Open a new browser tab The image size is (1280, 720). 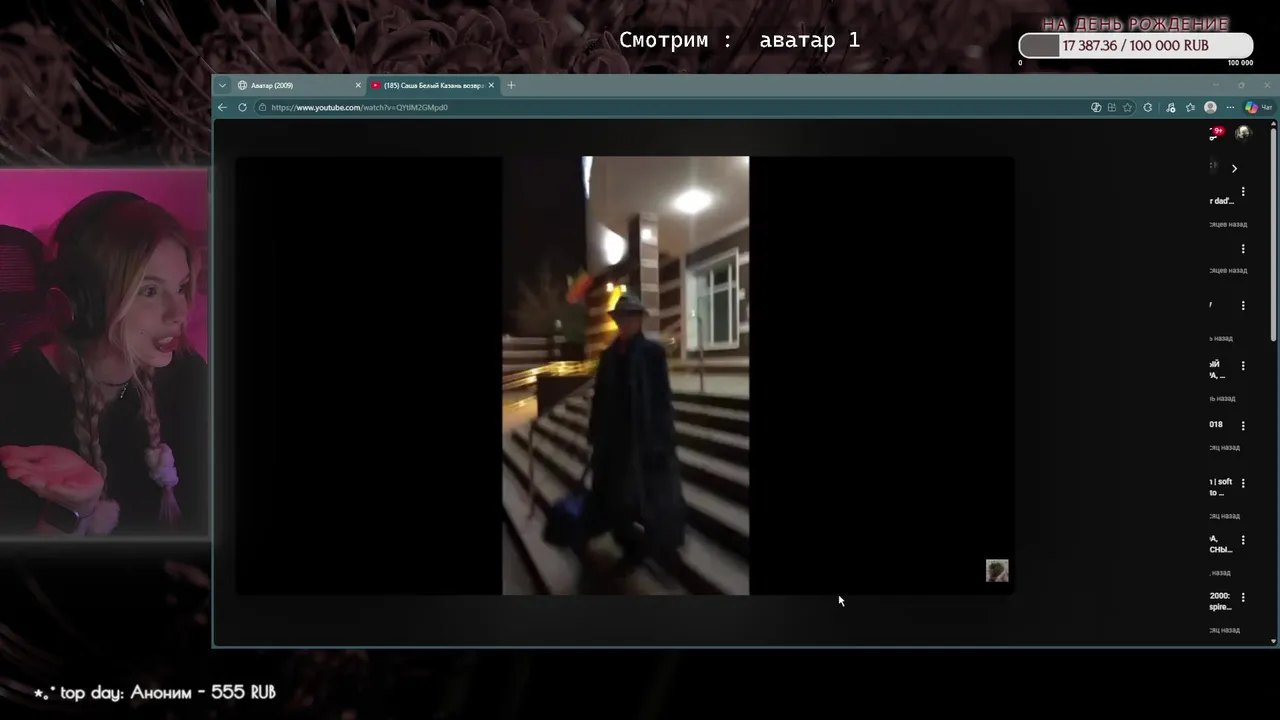coord(511,85)
